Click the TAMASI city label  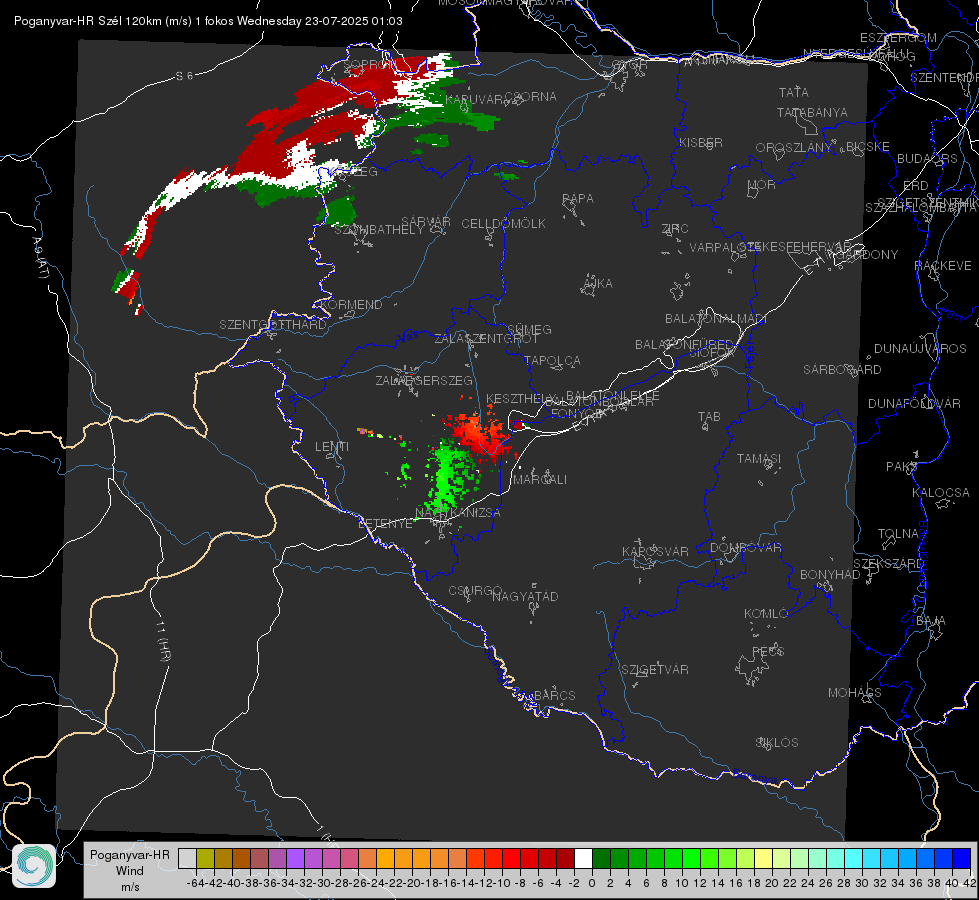pyautogui.click(x=759, y=458)
